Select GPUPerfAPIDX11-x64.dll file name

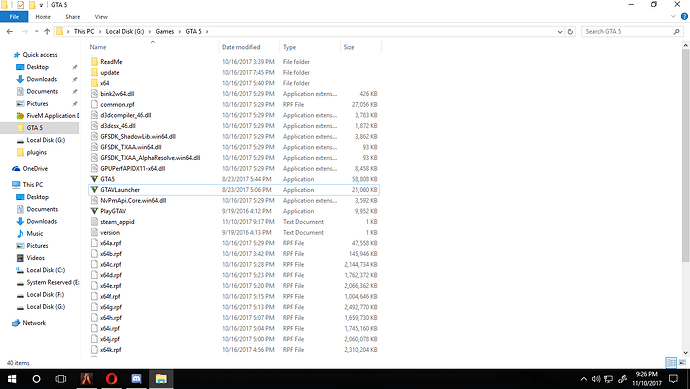[132, 169]
